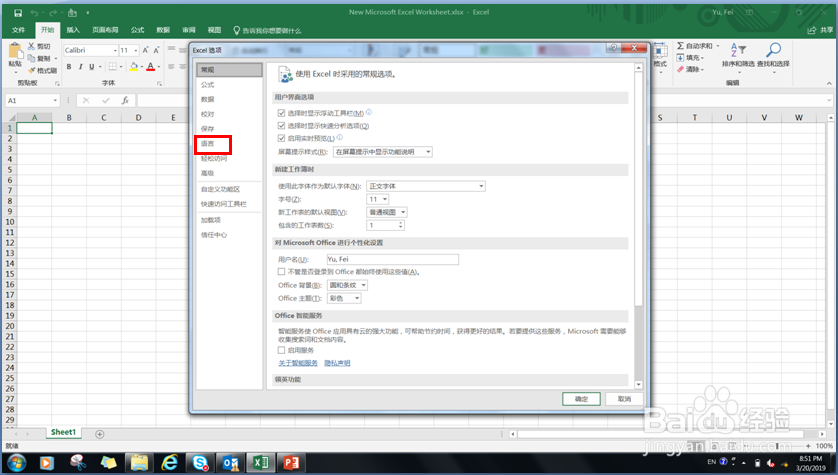The width and height of the screenshot is (838, 475).
Task: Click Decrease Font Size (smaller A)
Action: (157, 50)
